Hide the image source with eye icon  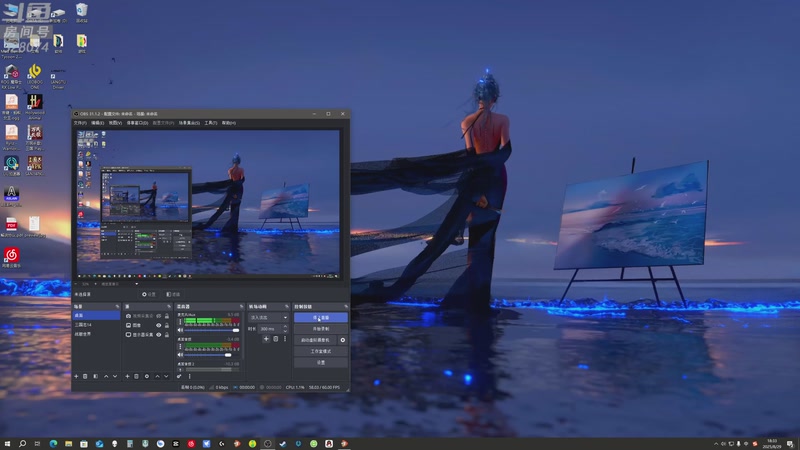(159, 326)
